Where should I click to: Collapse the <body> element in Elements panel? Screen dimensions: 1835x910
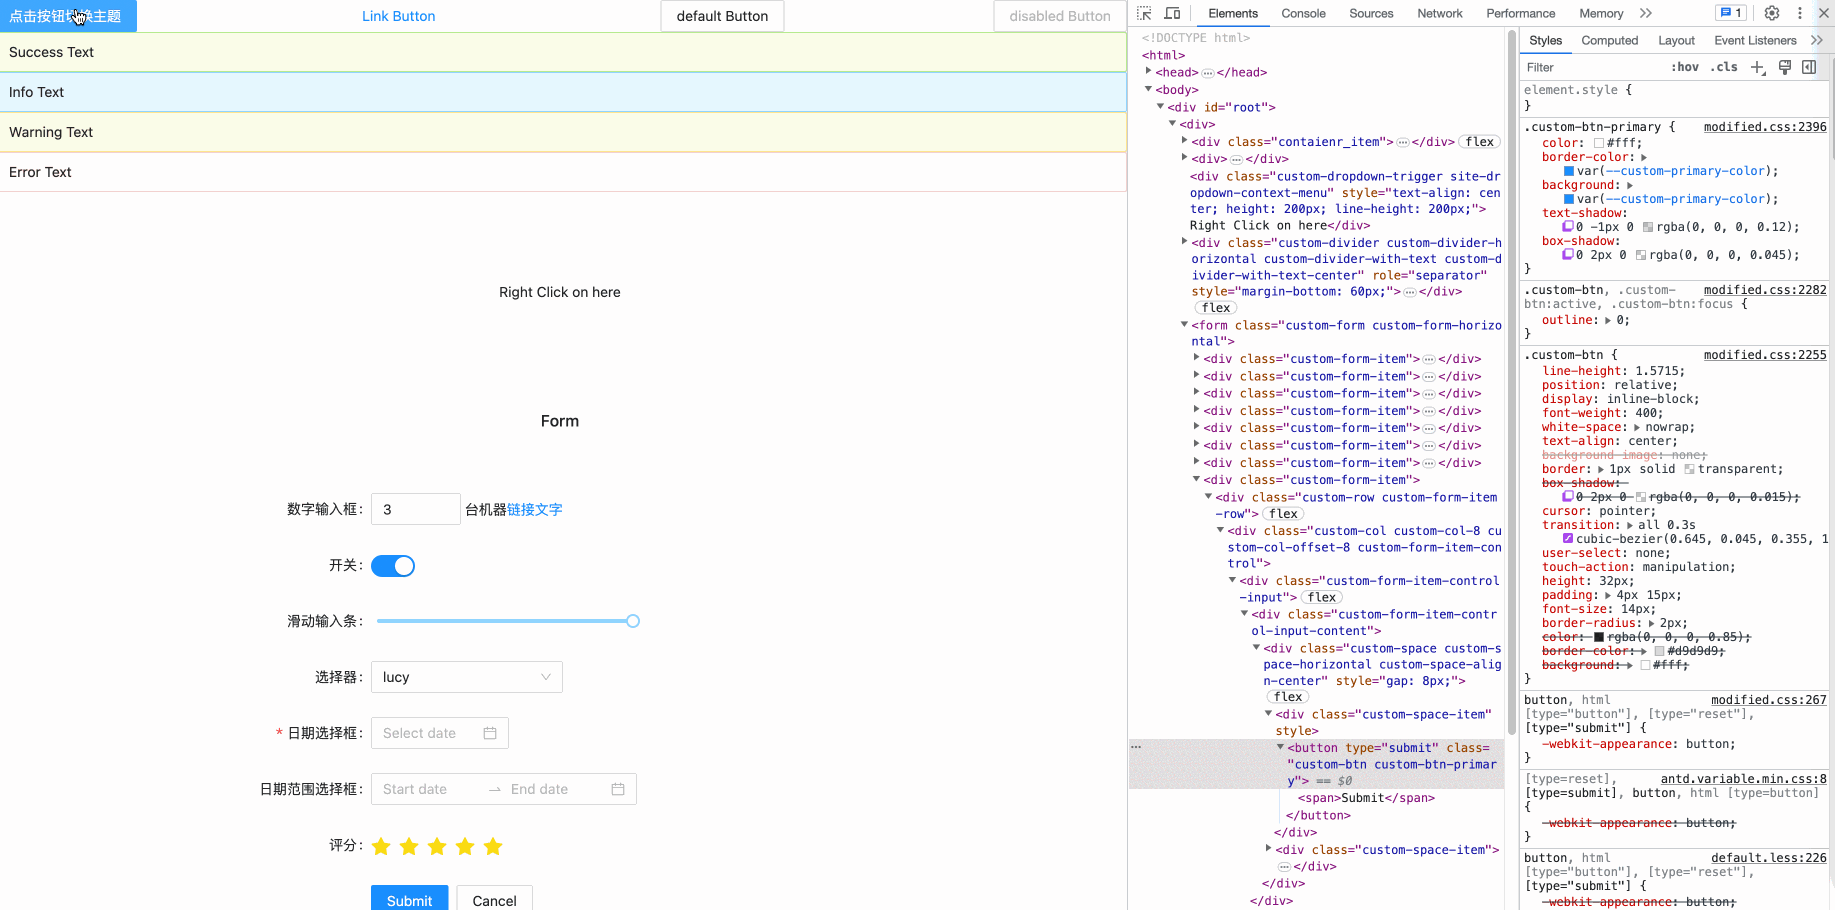click(x=1148, y=89)
